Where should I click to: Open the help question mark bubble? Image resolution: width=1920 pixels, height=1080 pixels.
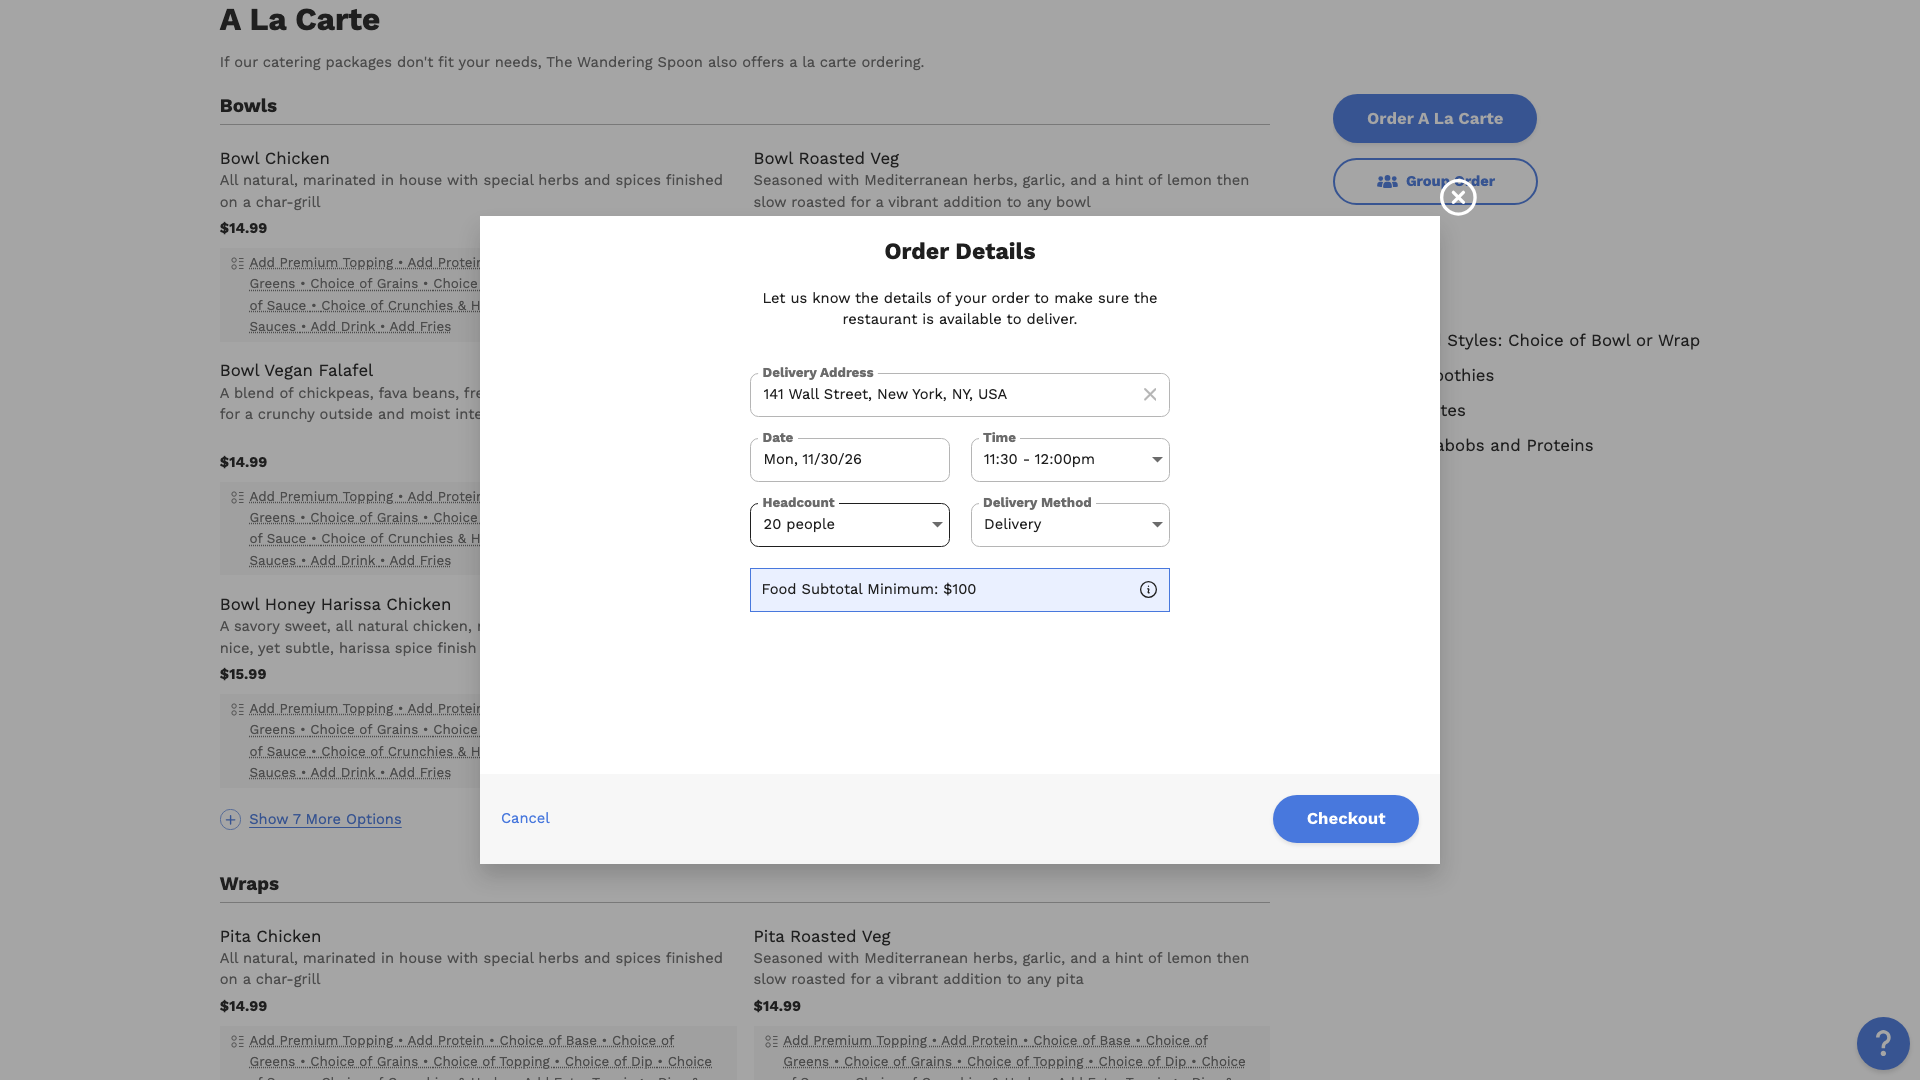coord(1883,1043)
